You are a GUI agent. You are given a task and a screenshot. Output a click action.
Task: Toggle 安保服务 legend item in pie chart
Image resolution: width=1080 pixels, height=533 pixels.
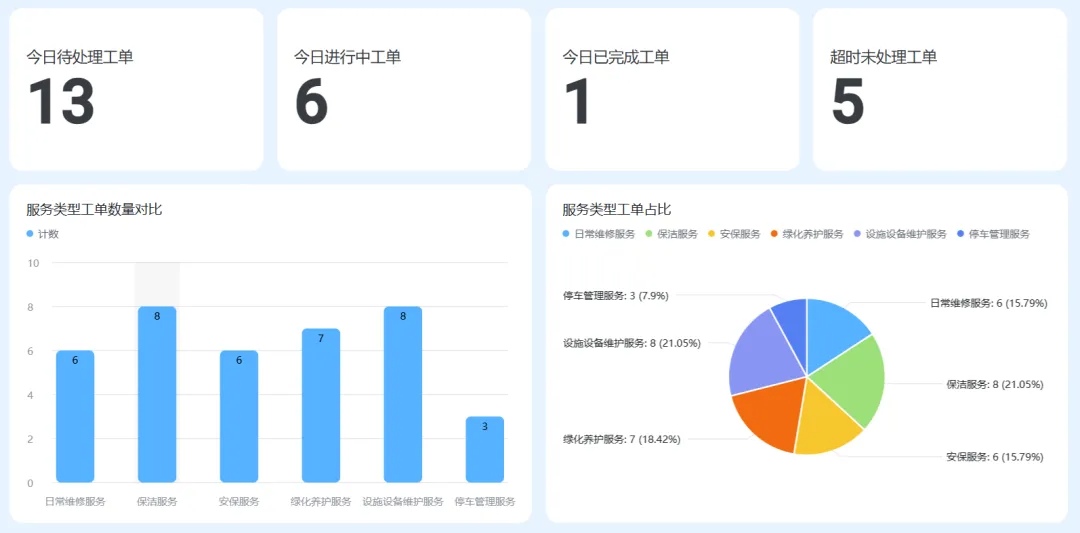pyautogui.click(x=734, y=234)
